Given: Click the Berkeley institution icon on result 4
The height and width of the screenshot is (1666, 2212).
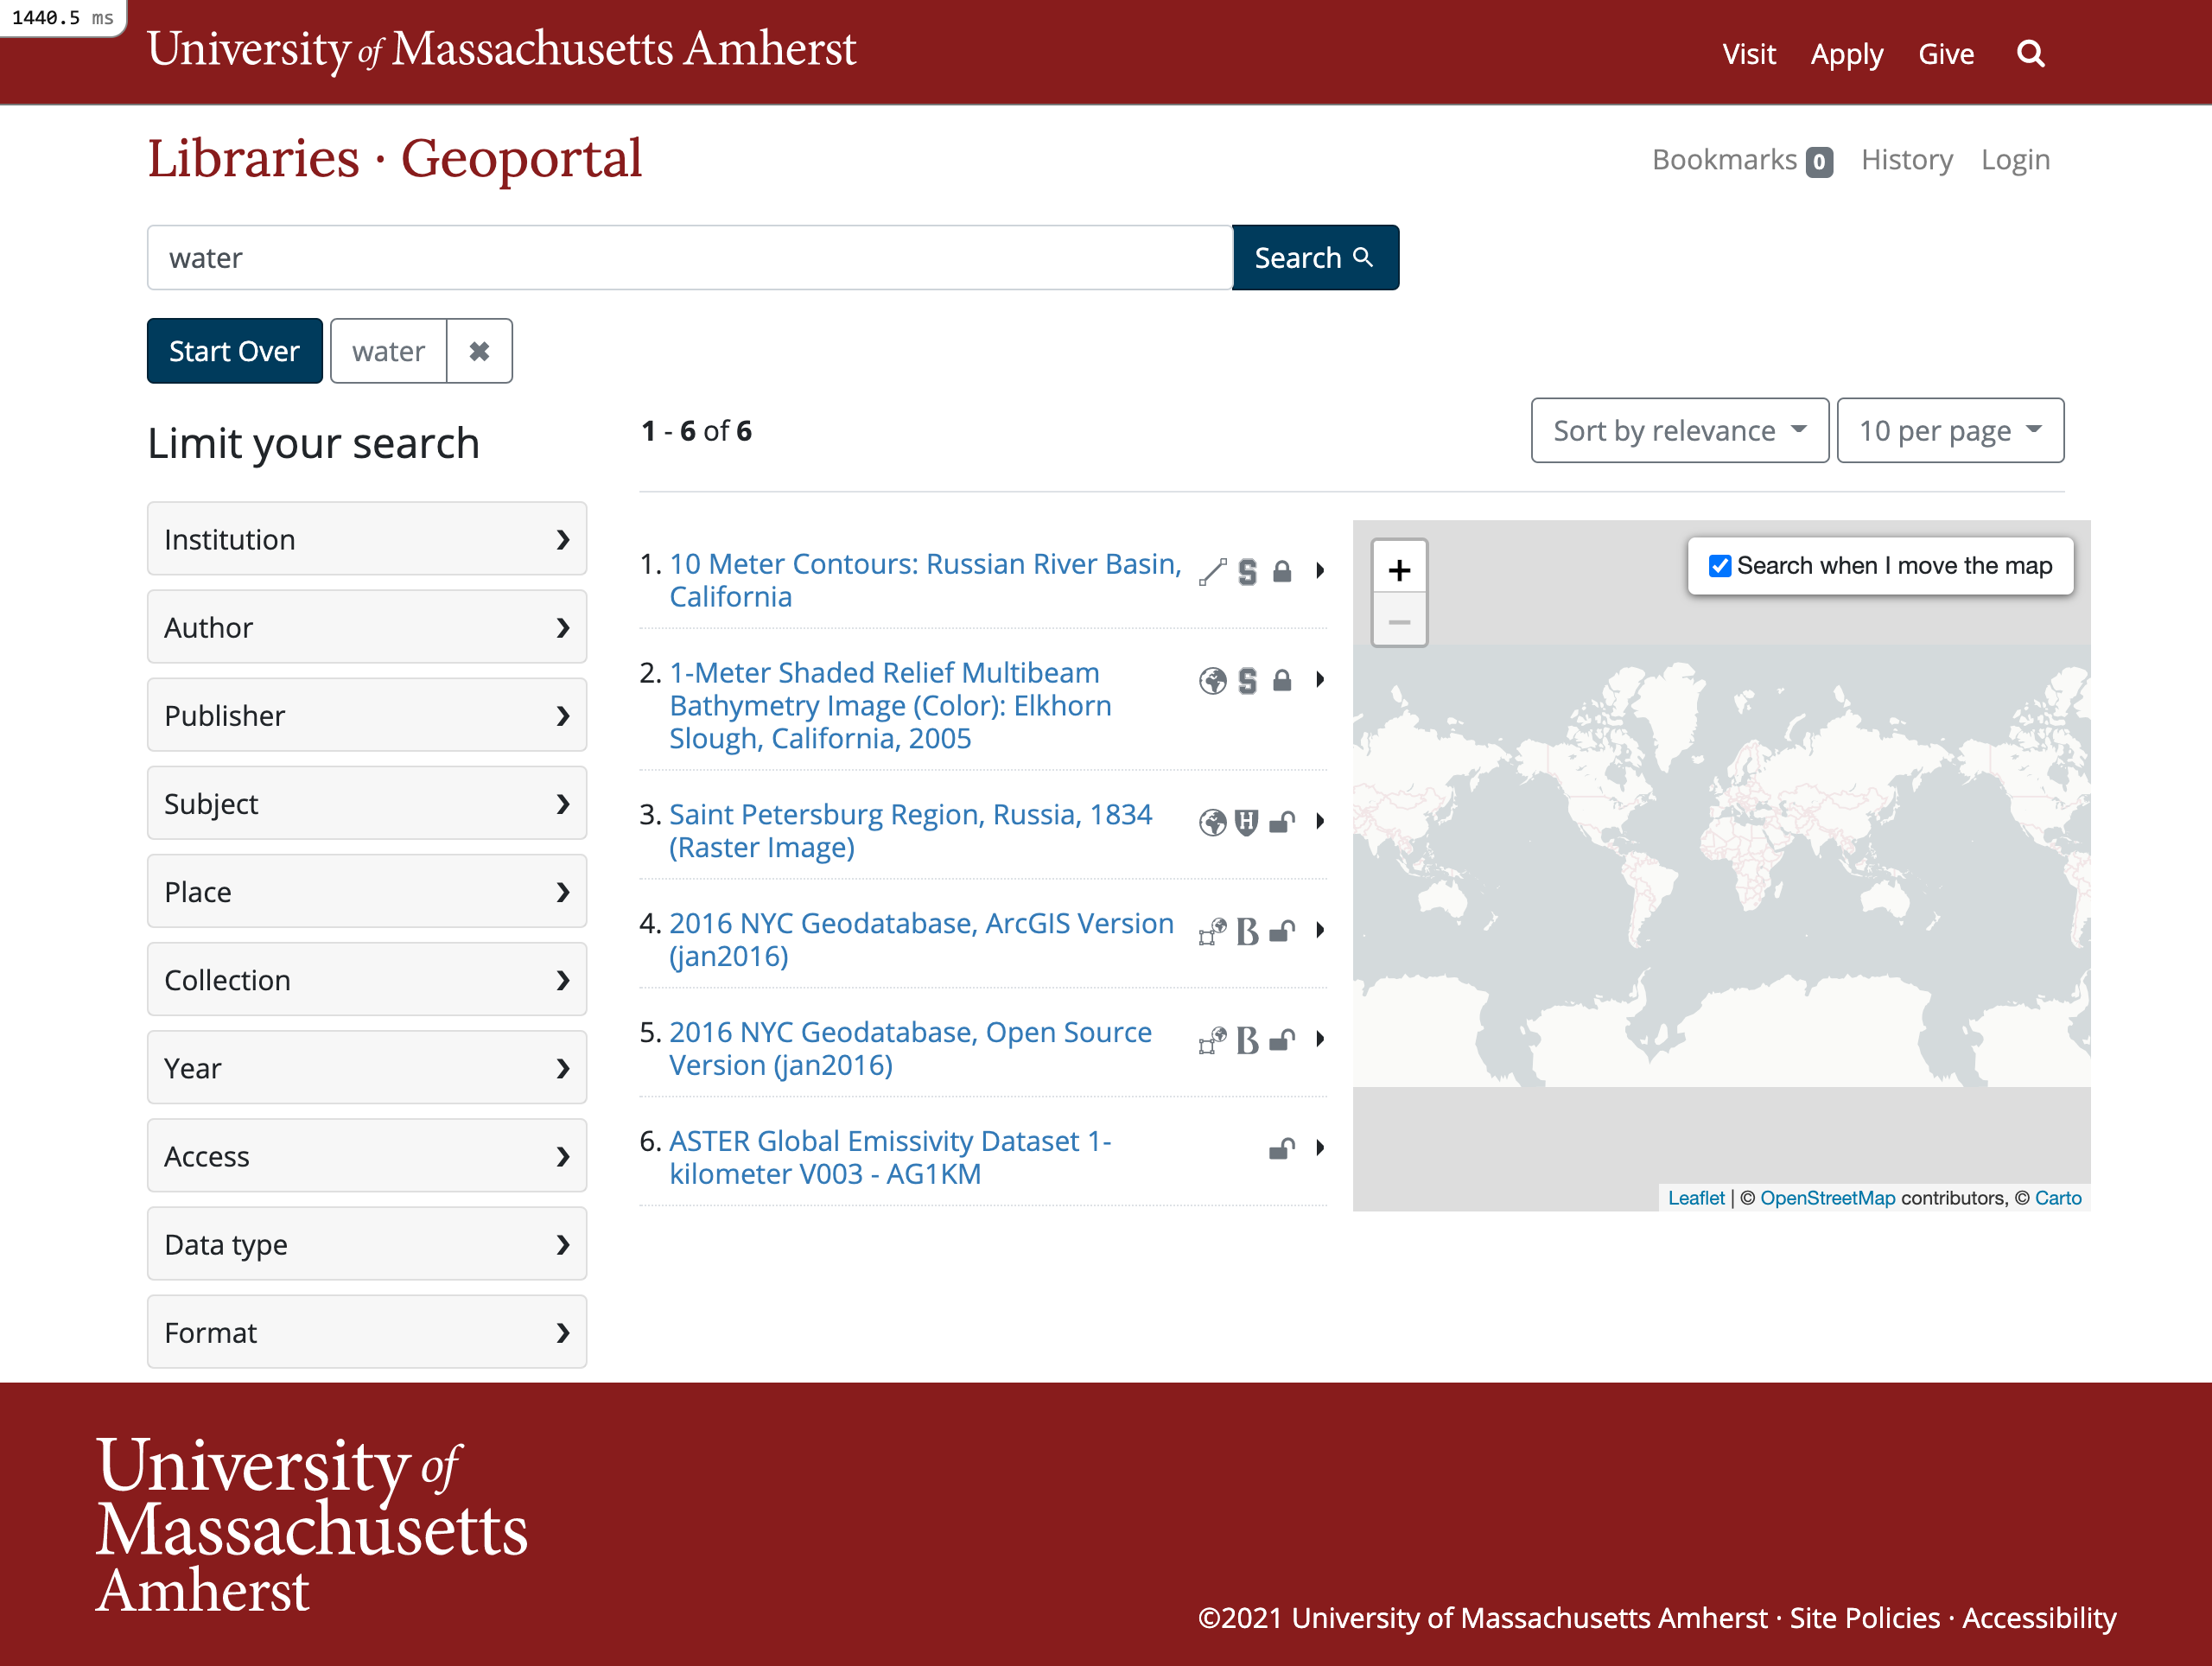Looking at the screenshot, I should coord(1246,931).
